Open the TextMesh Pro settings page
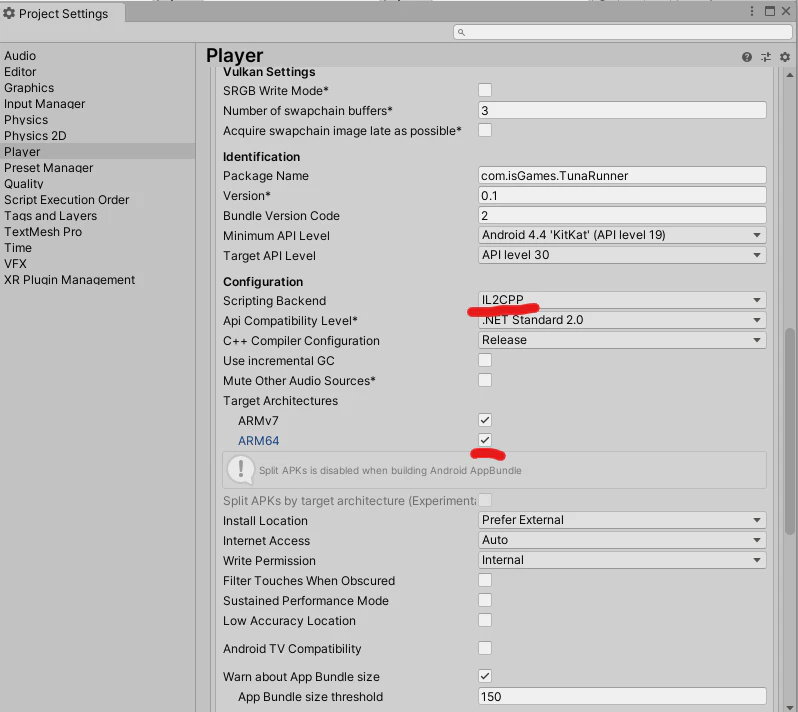Image resolution: width=798 pixels, height=712 pixels. (x=43, y=232)
